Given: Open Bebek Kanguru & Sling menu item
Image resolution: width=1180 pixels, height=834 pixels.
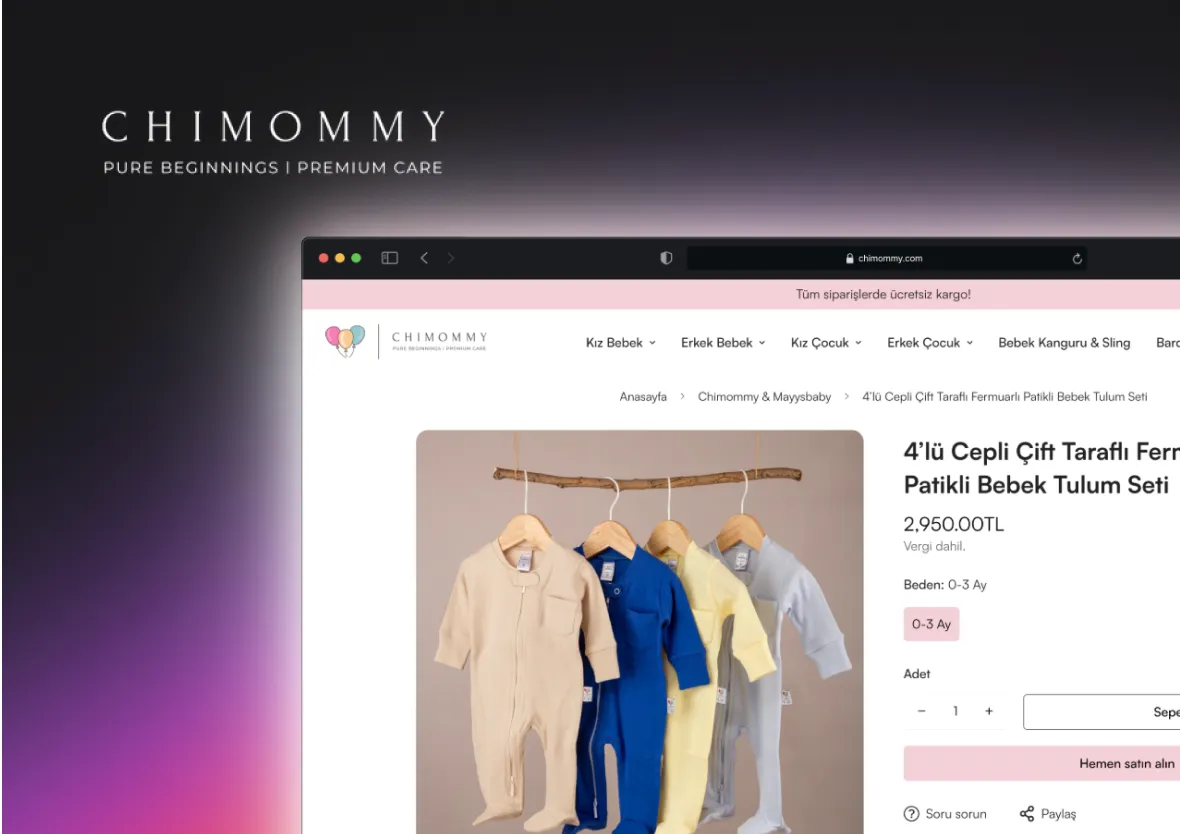Looking at the screenshot, I should (x=1064, y=342).
